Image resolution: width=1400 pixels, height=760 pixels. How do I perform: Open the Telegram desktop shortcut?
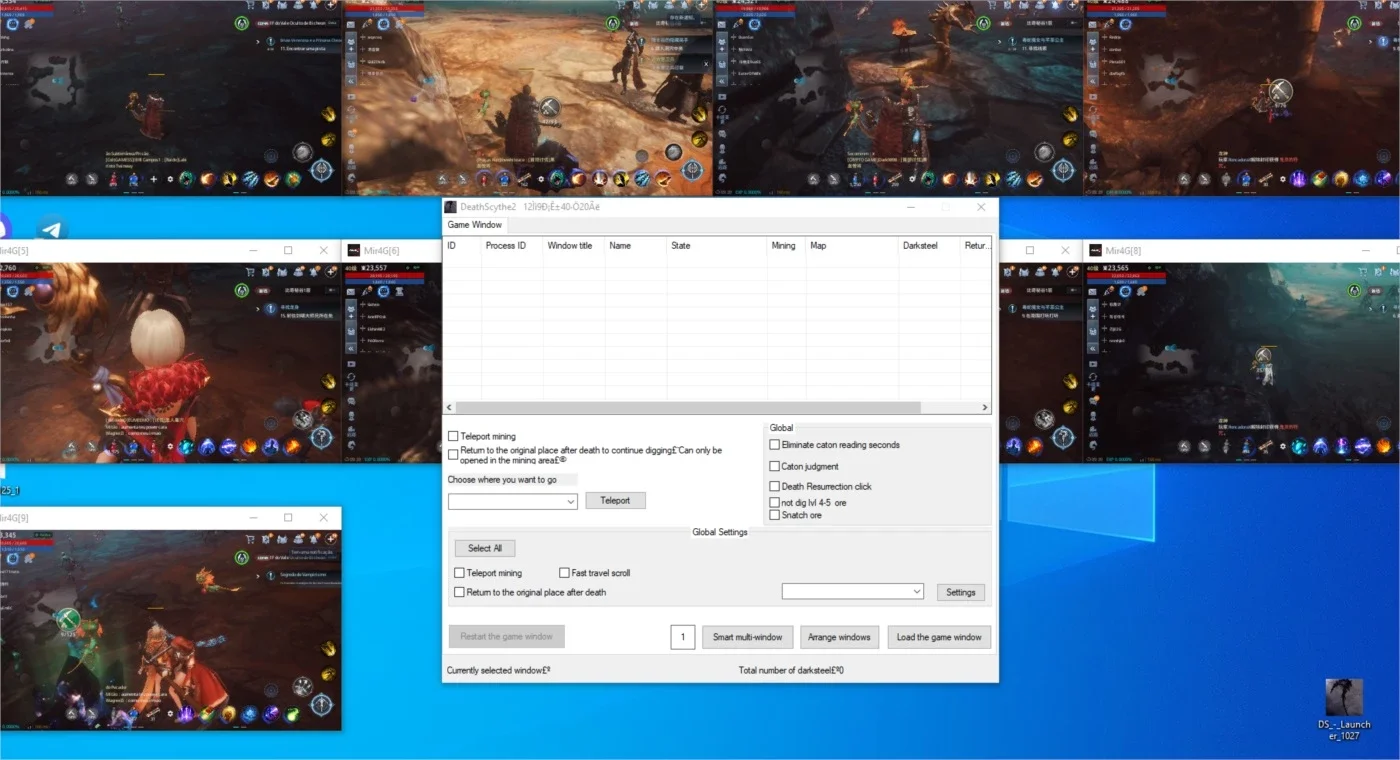(52, 228)
